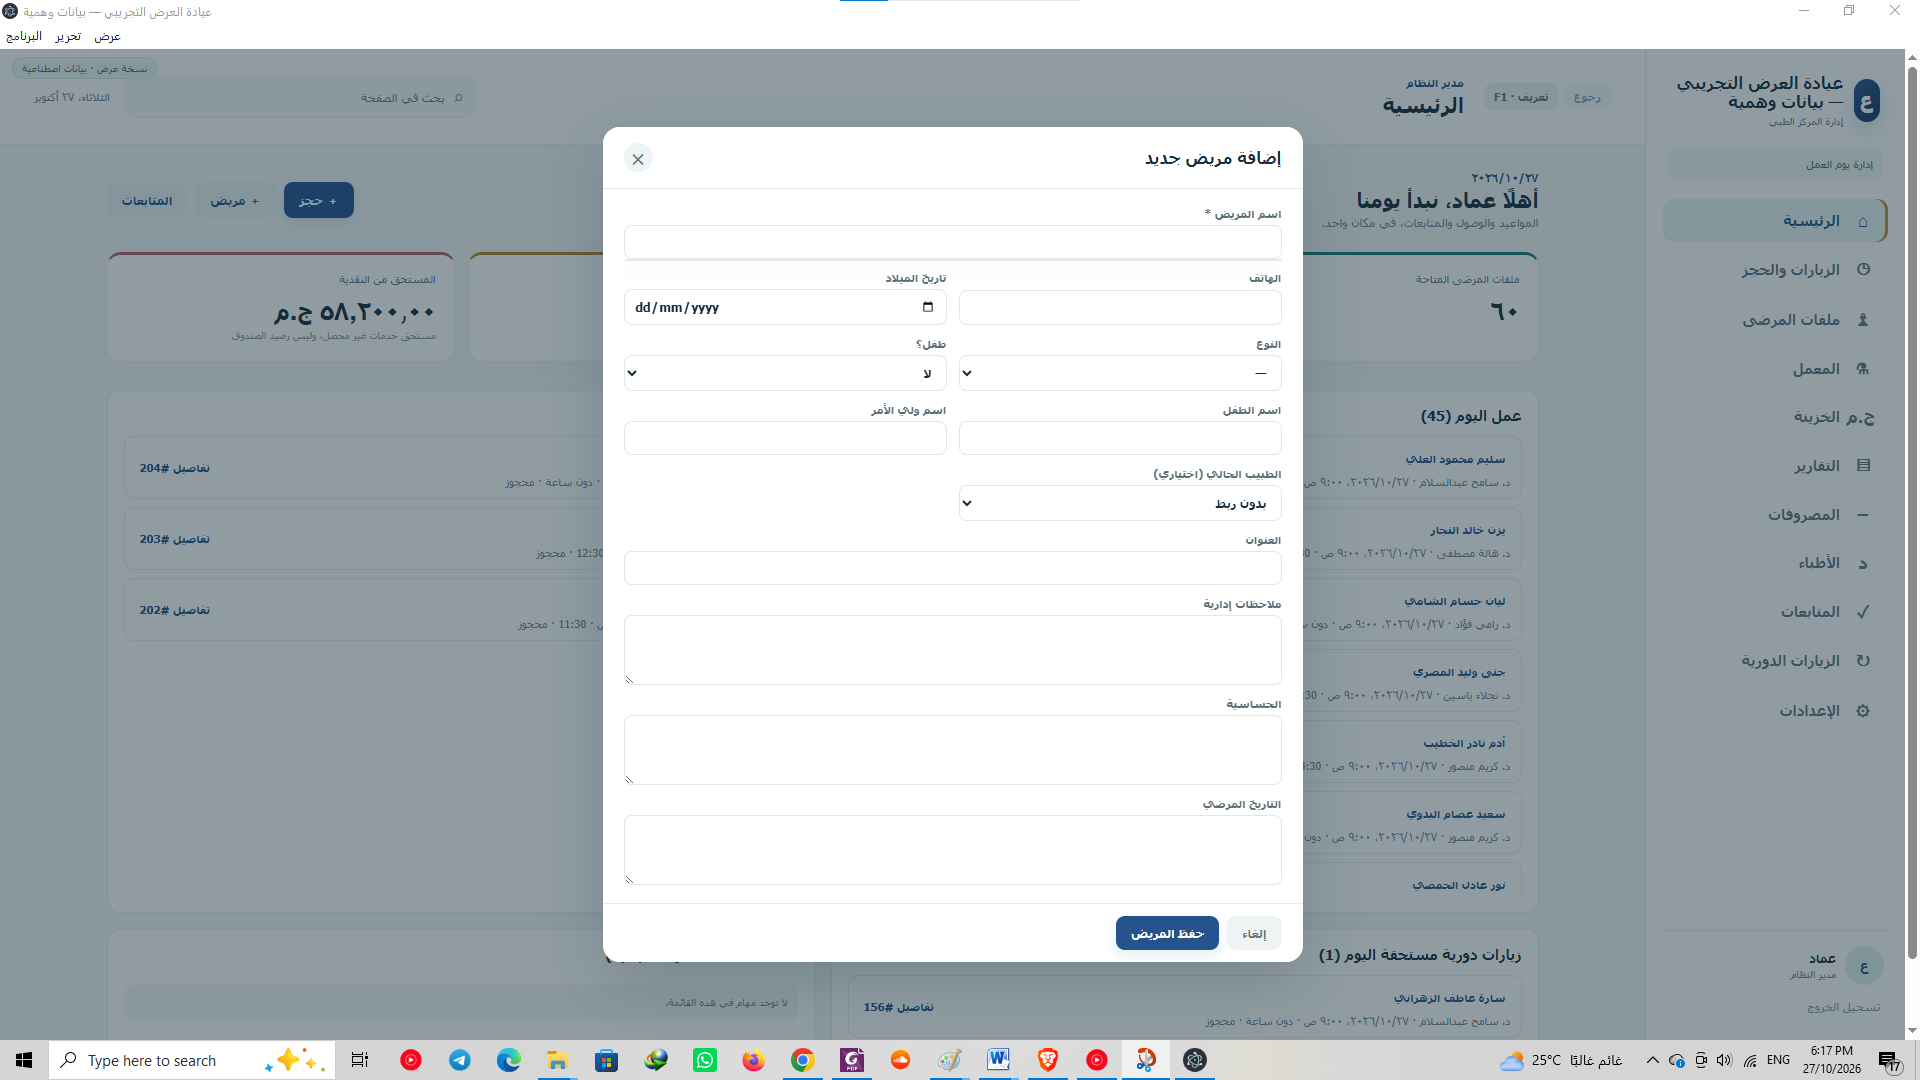This screenshot has height=1080, width=1920.
Task: Click the عماد user avatar
Action: tap(1864, 967)
